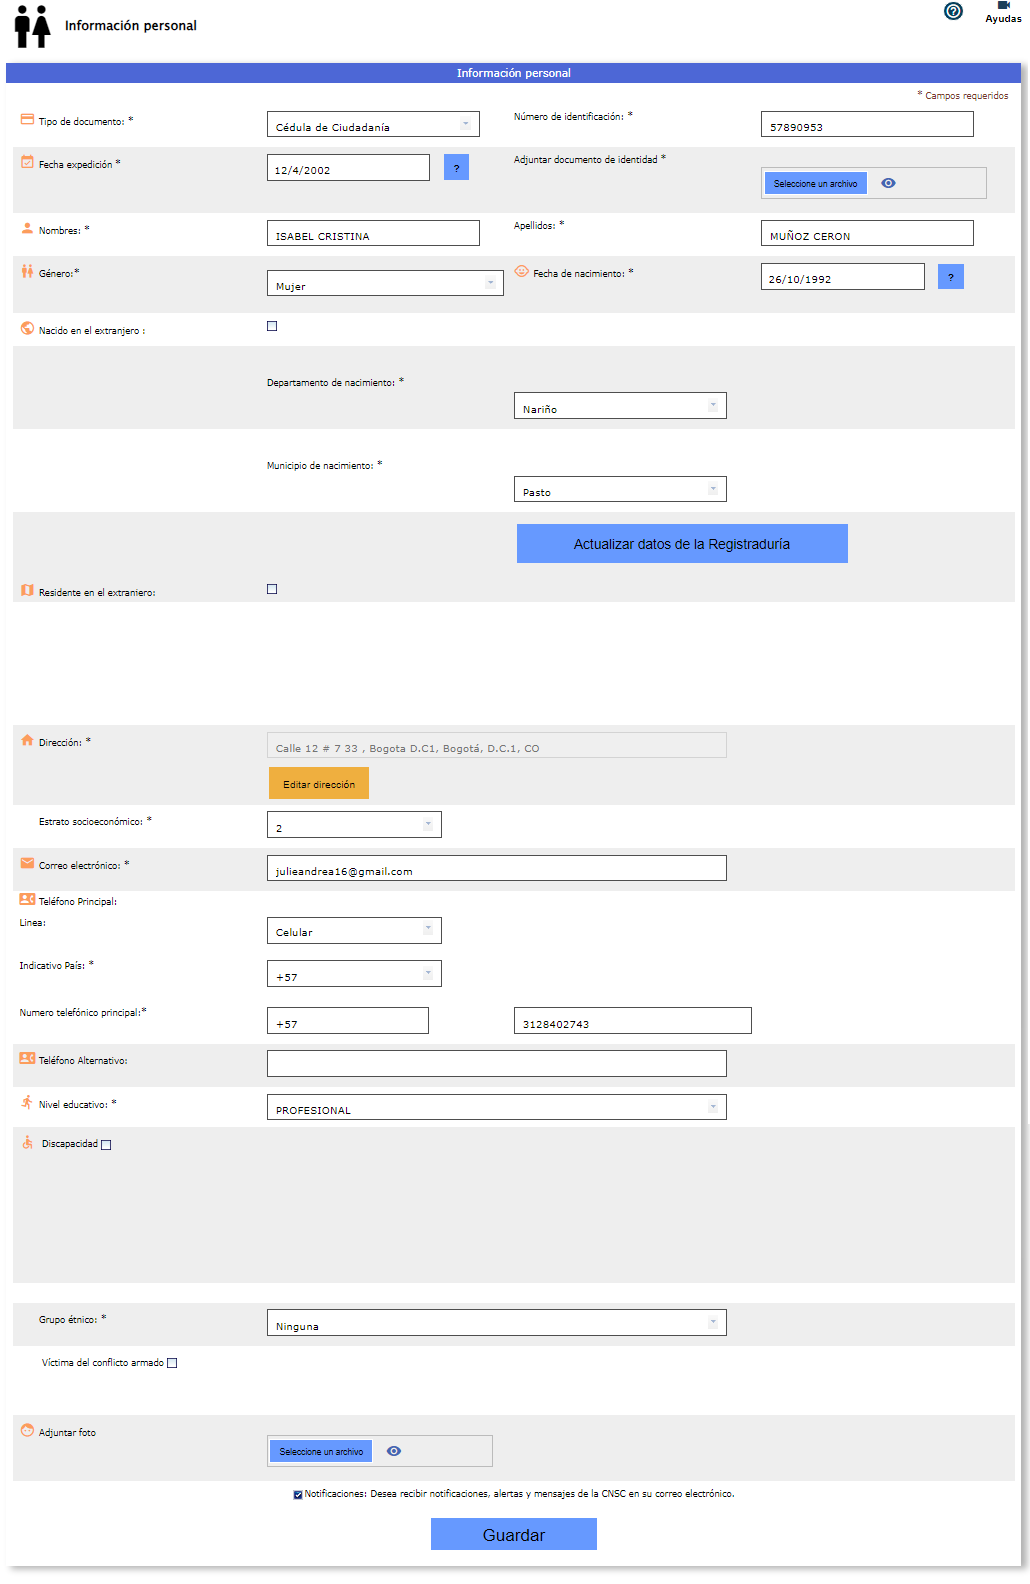Click the Fecha expedición help question button
The width and height of the screenshot is (1030, 1584).
(456, 168)
